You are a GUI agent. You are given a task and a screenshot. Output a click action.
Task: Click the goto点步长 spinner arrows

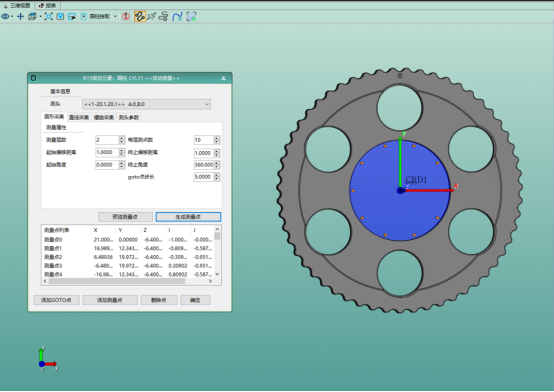pyautogui.click(x=217, y=177)
